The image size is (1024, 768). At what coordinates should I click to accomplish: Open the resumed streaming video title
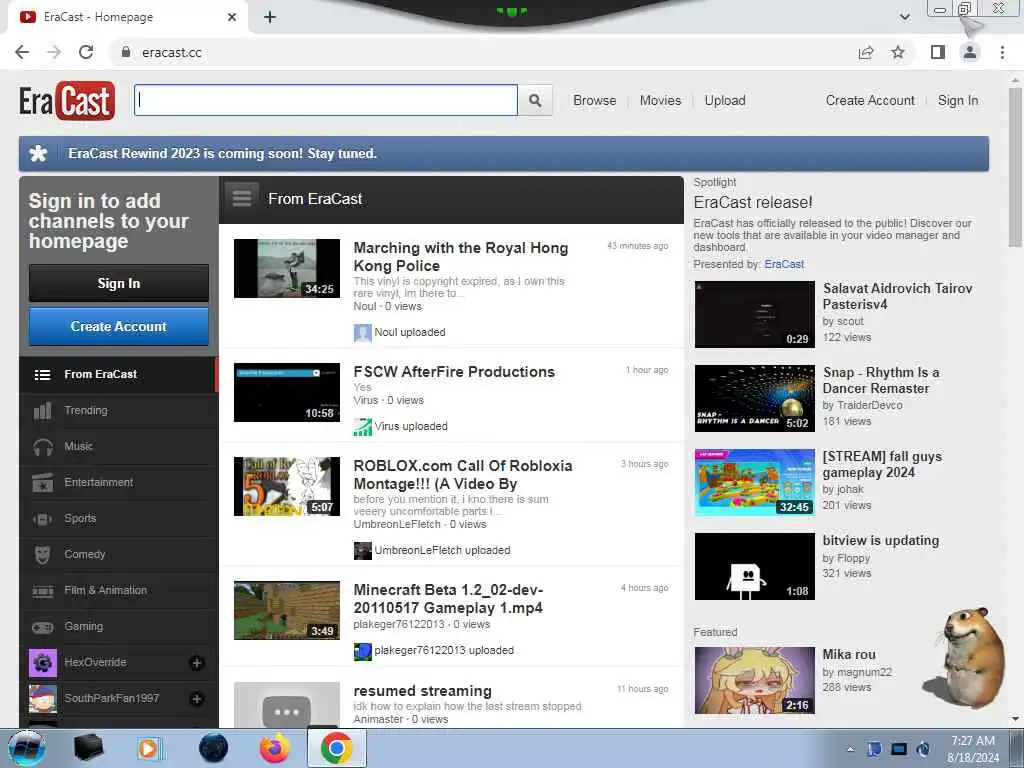click(x=423, y=691)
